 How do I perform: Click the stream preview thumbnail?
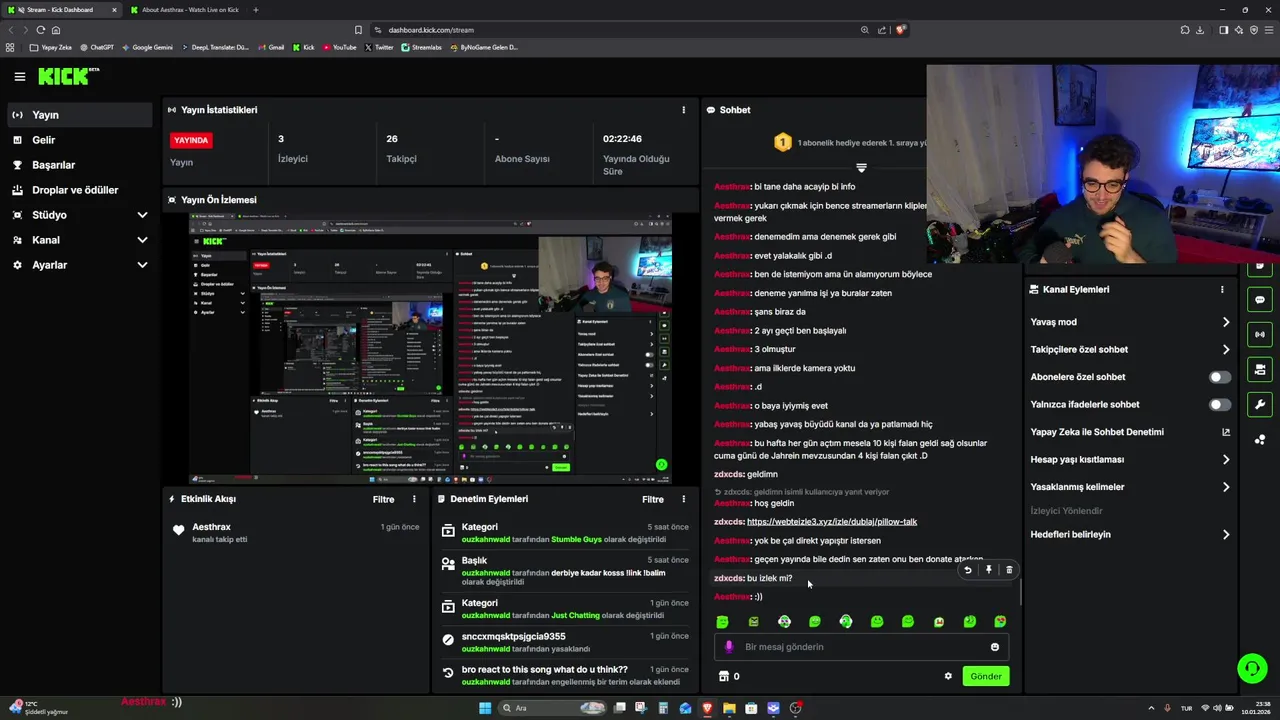pos(430,349)
